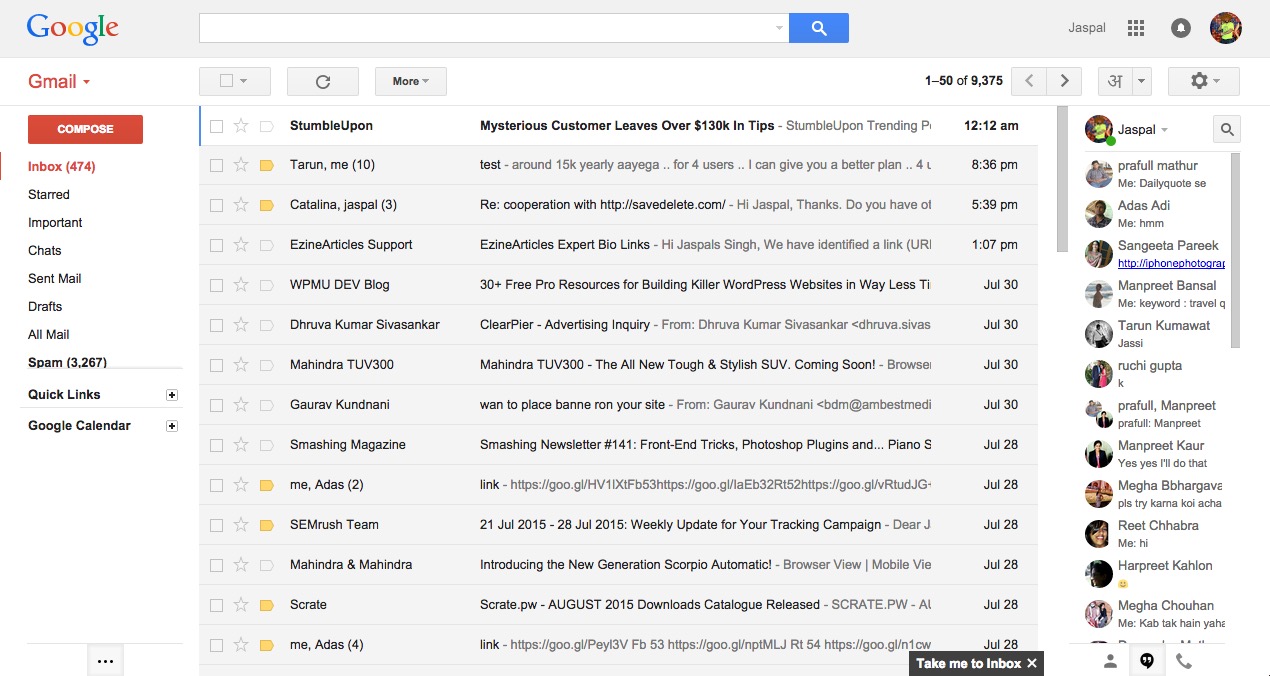The height and width of the screenshot is (676, 1270).
Task: Click the chat list scrollbar
Action: click(1235, 250)
